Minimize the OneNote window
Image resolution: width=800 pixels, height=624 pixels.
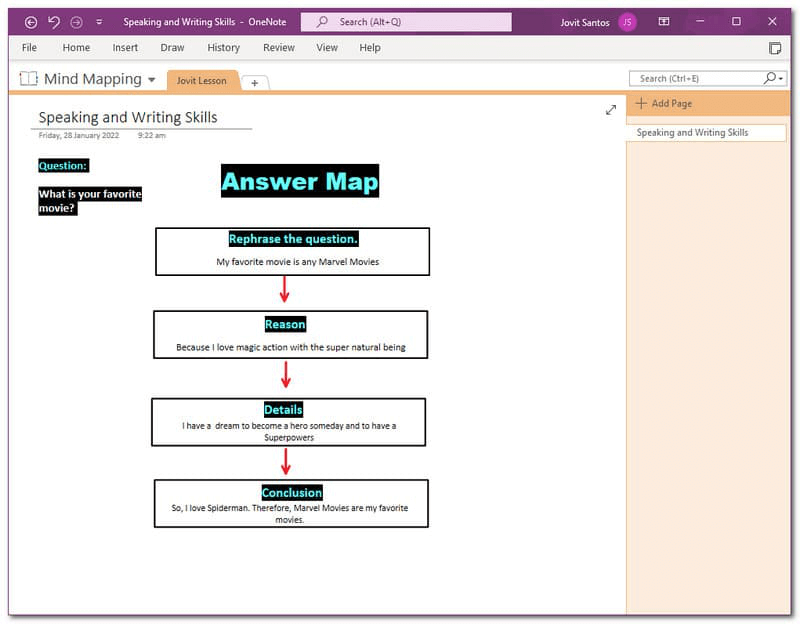pyautogui.click(x=700, y=21)
